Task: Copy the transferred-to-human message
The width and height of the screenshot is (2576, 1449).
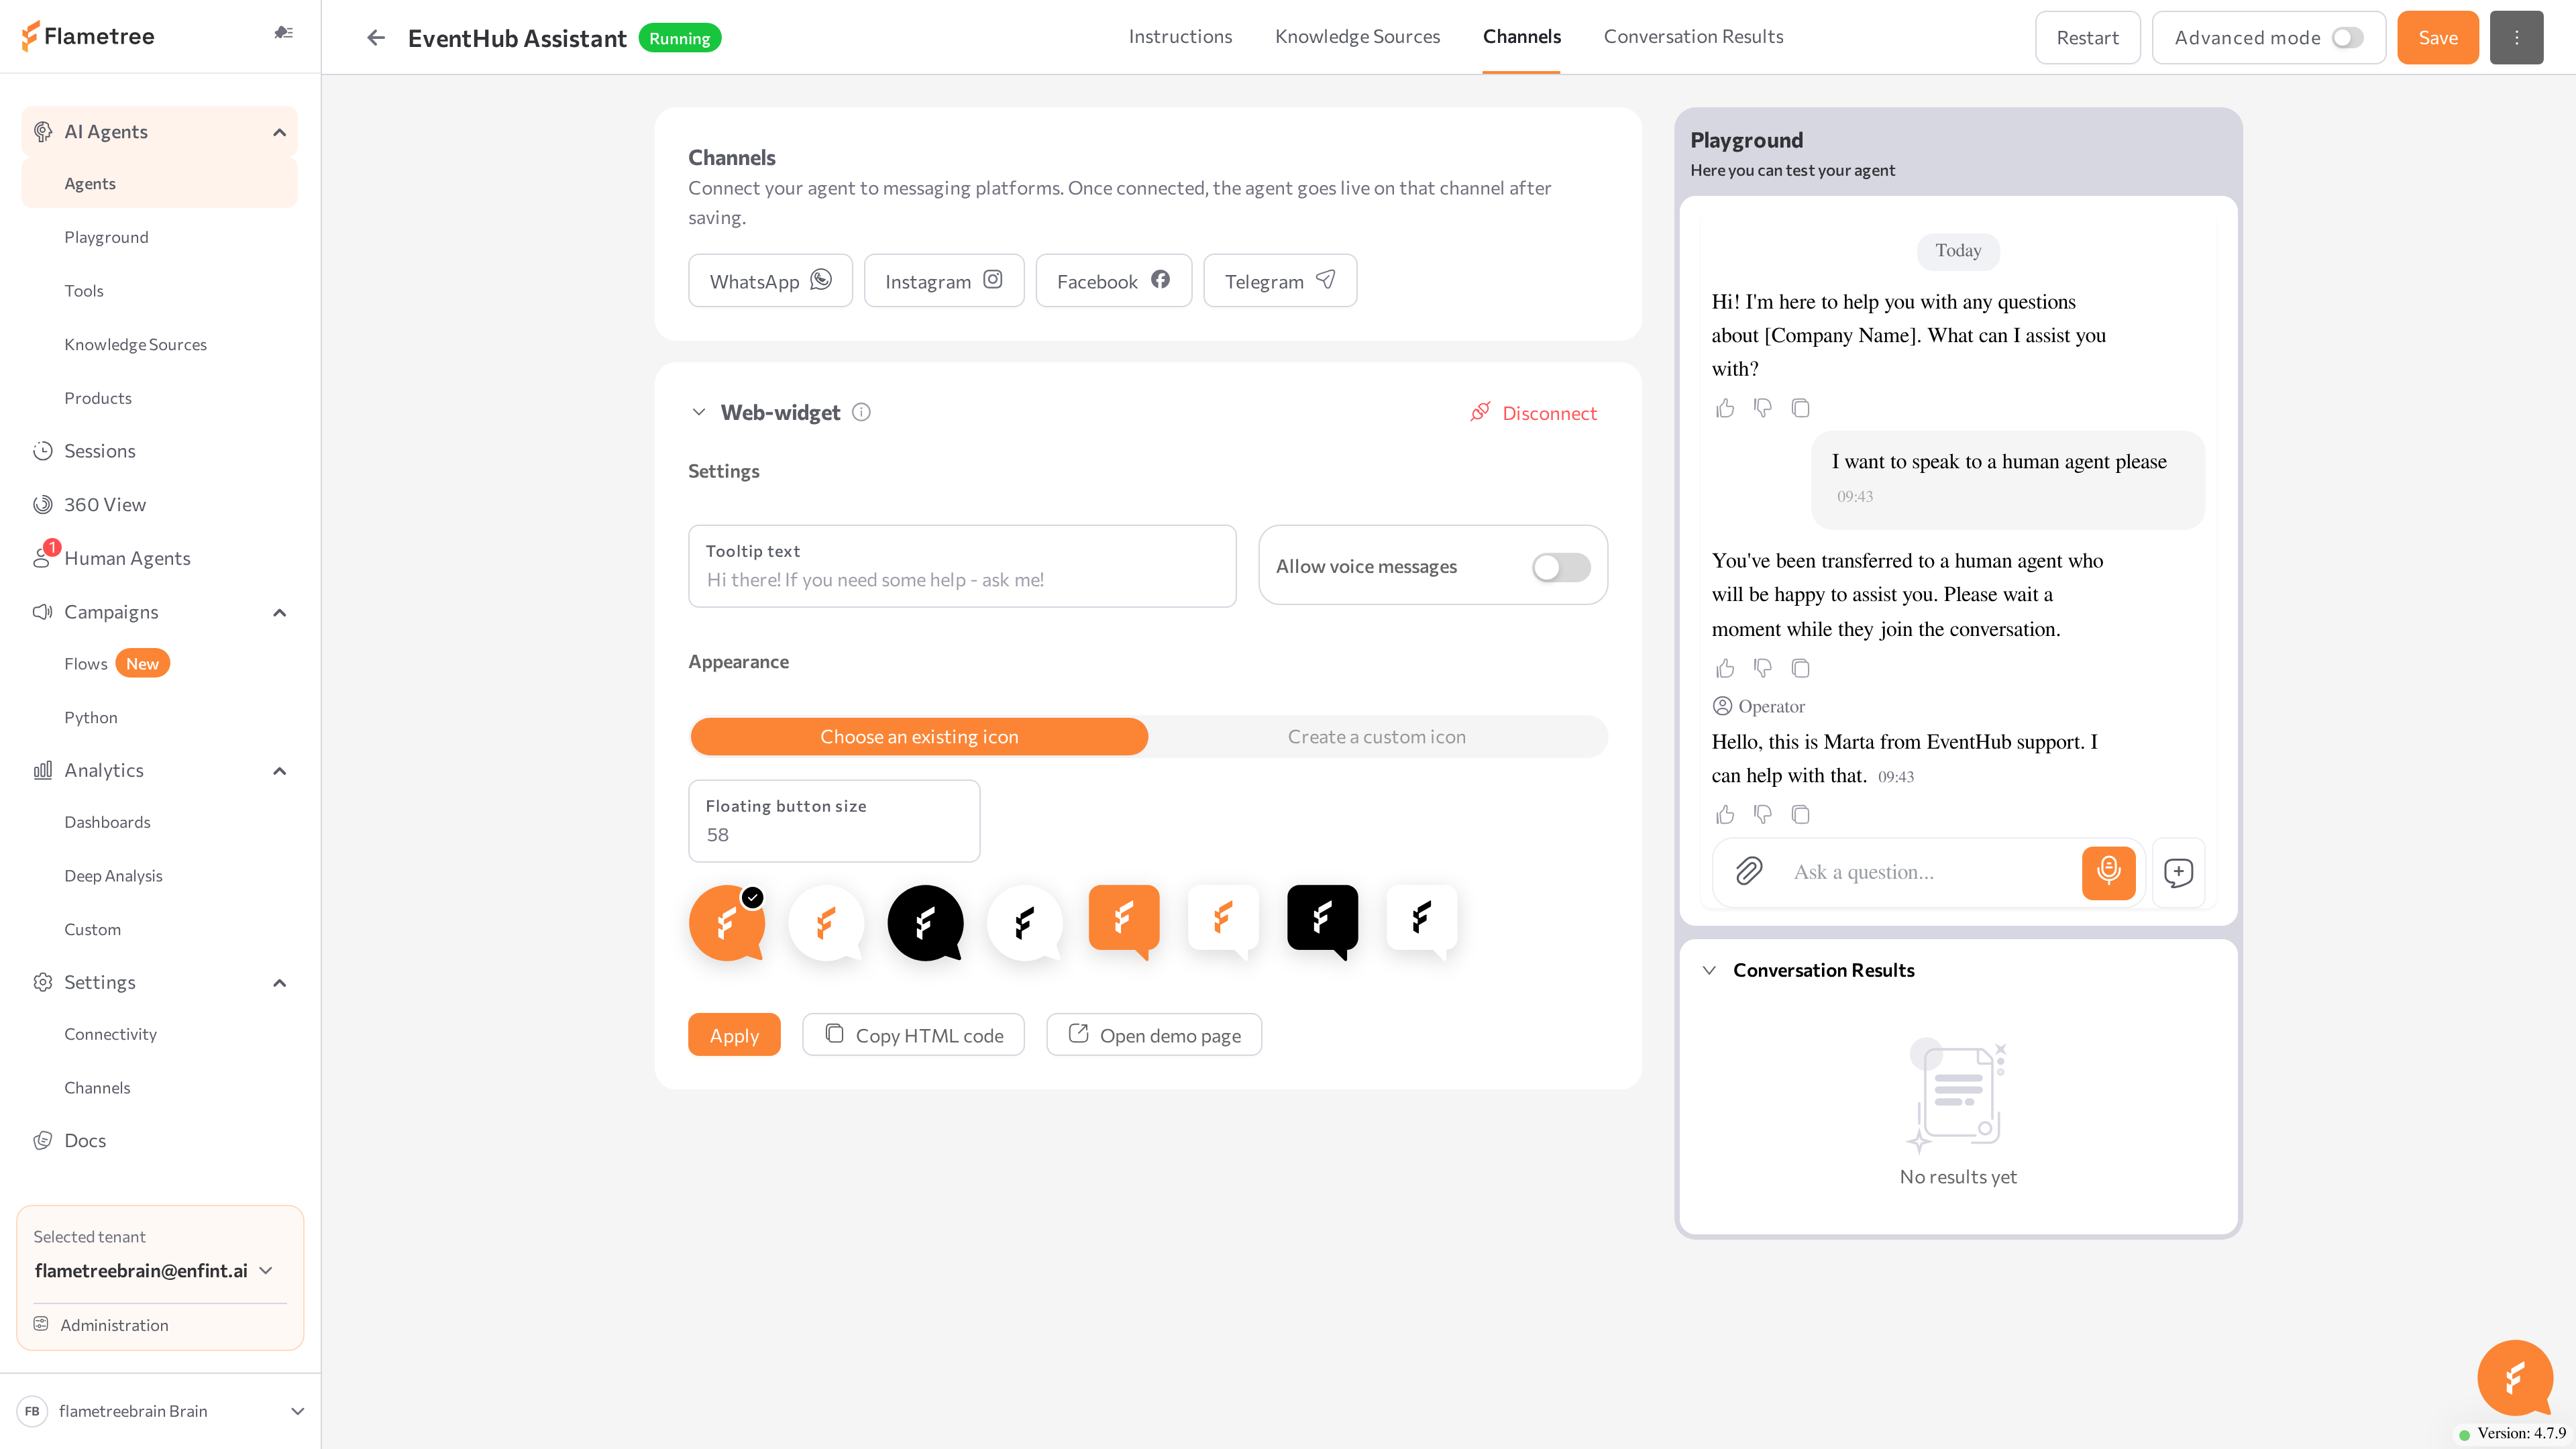Action: click(1800, 668)
